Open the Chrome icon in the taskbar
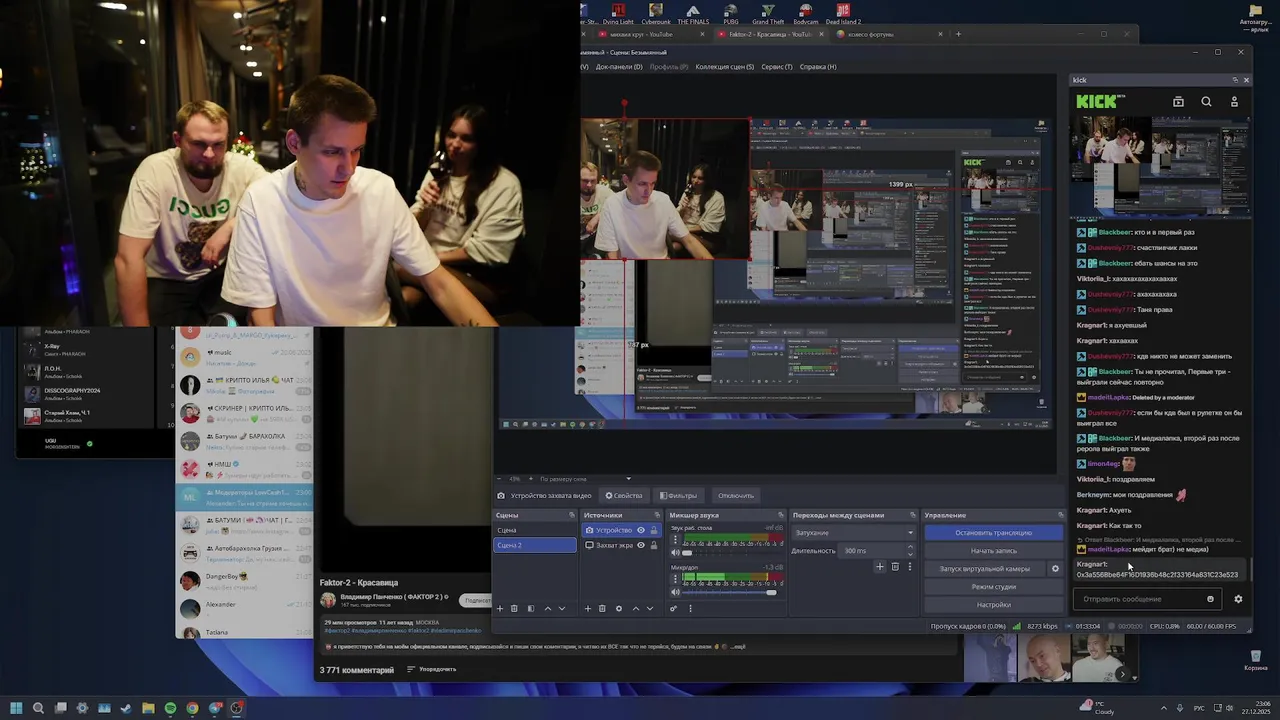Viewport: 1280px width, 720px height. pos(192,708)
